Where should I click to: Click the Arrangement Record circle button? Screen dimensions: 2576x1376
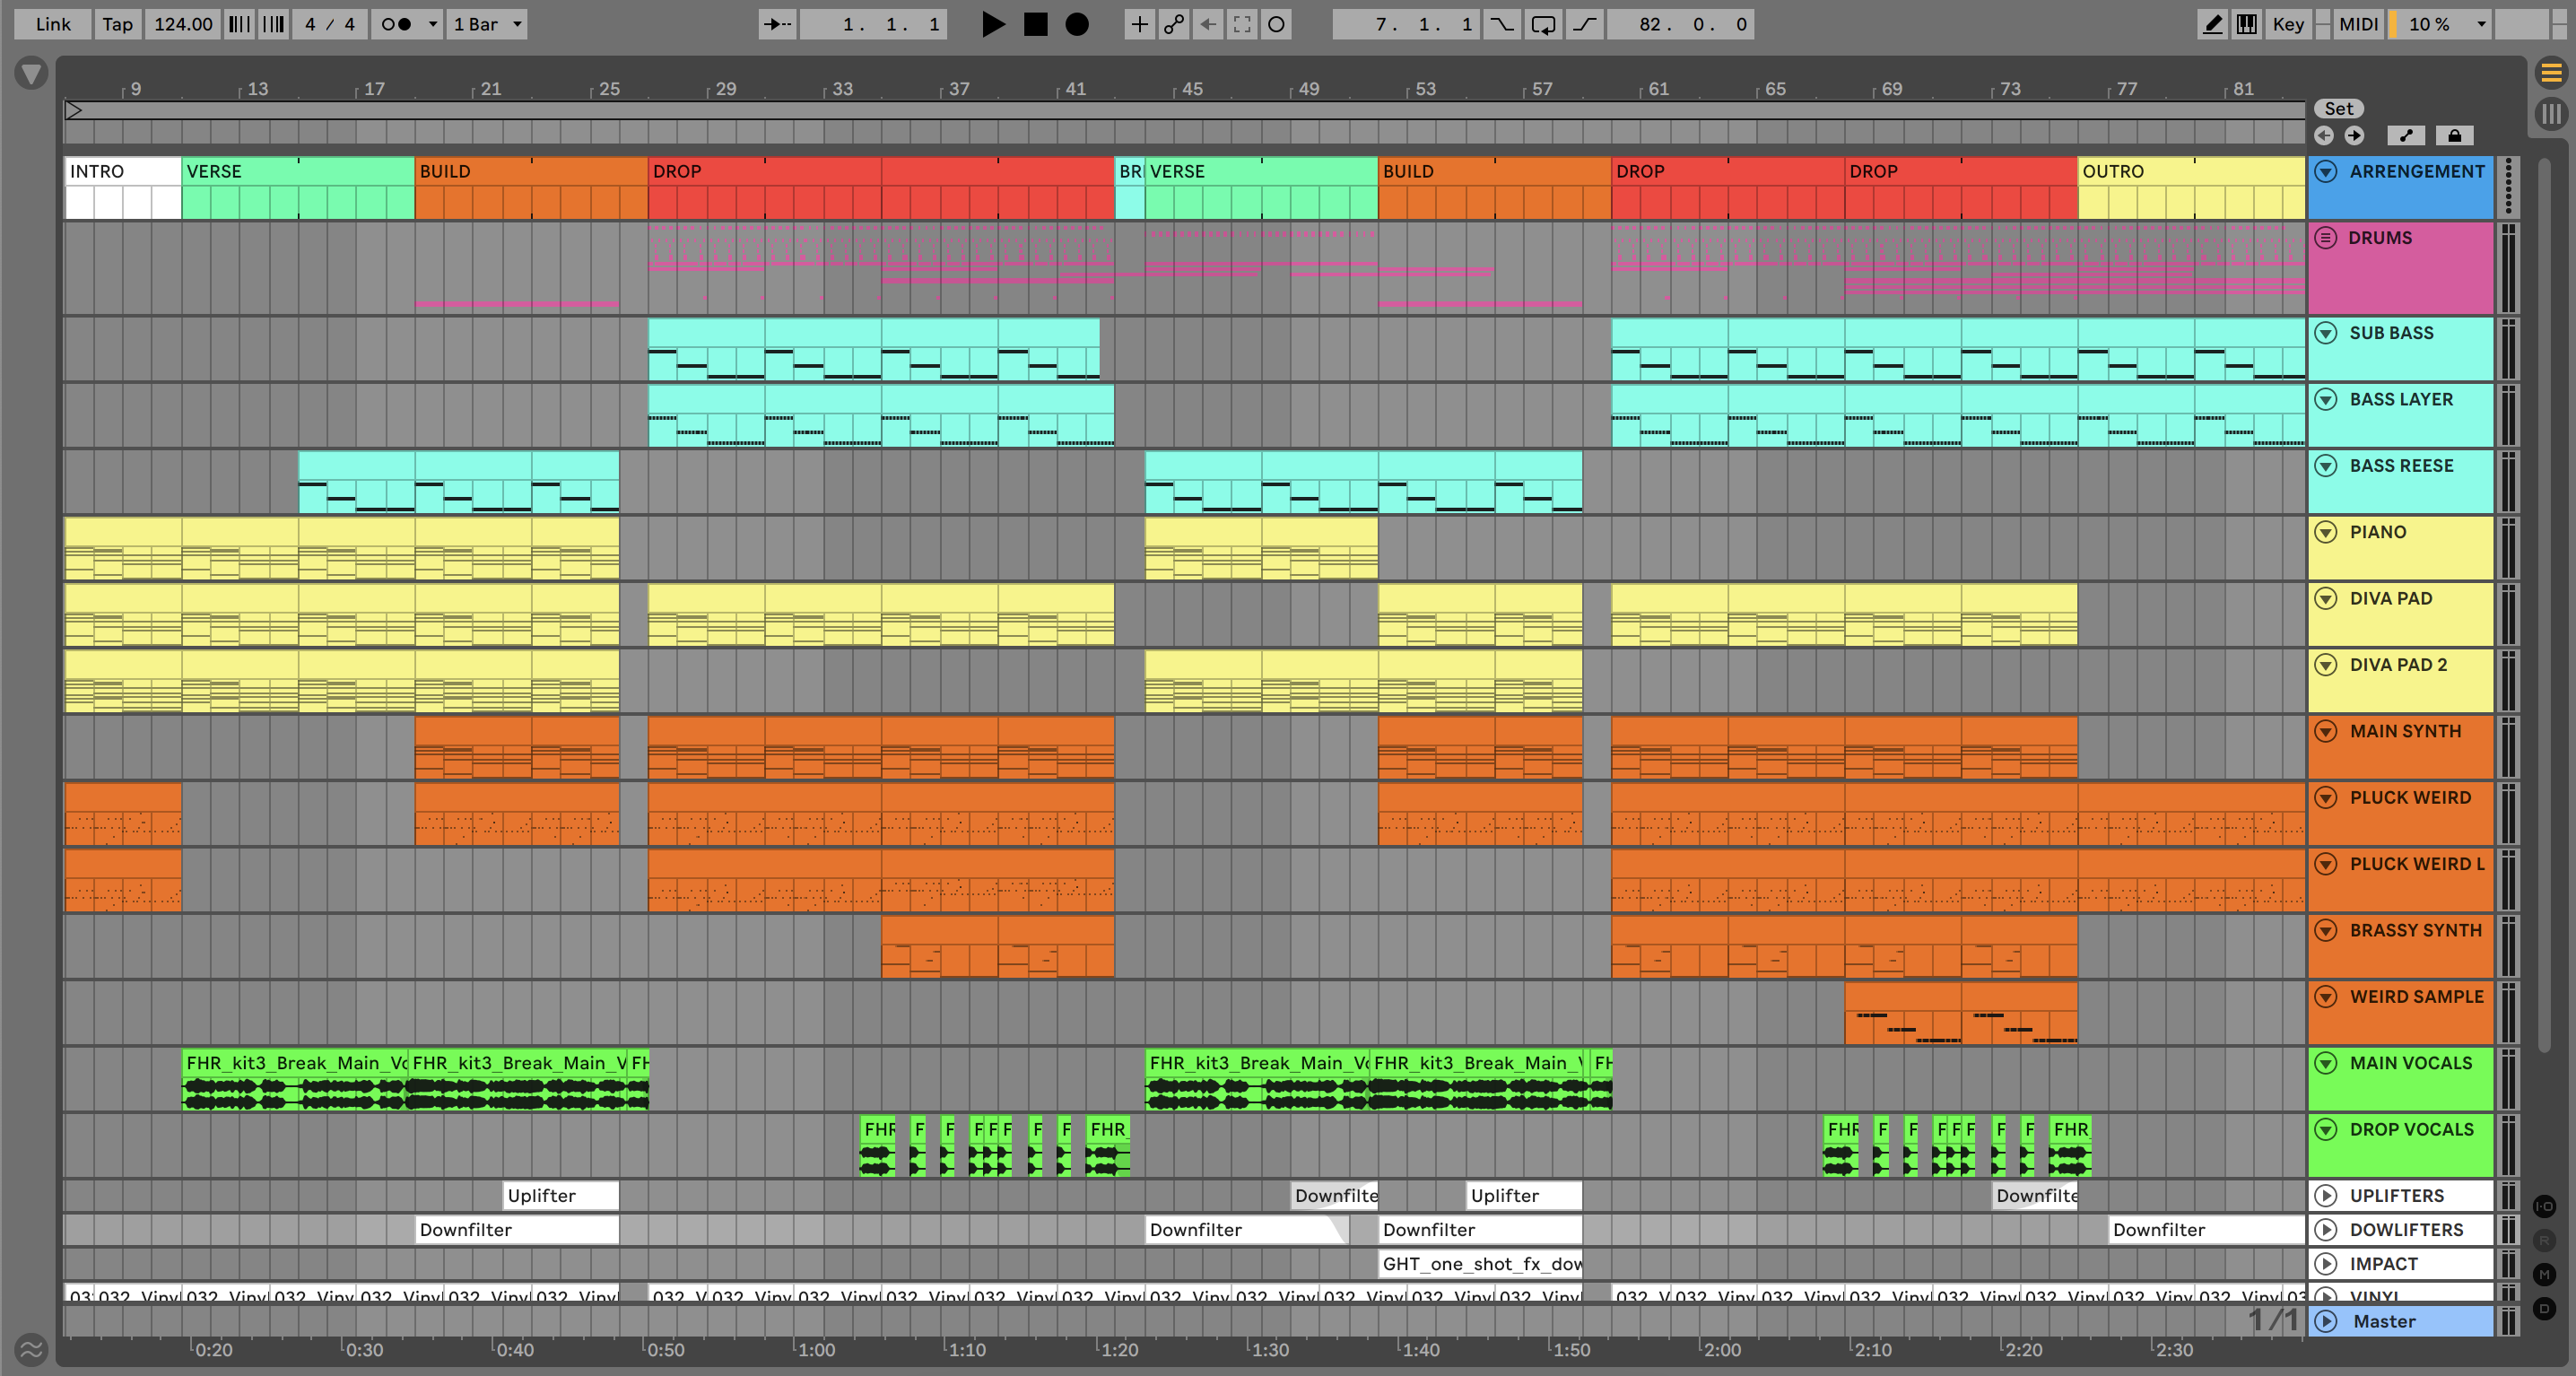tap(1077, 24)
